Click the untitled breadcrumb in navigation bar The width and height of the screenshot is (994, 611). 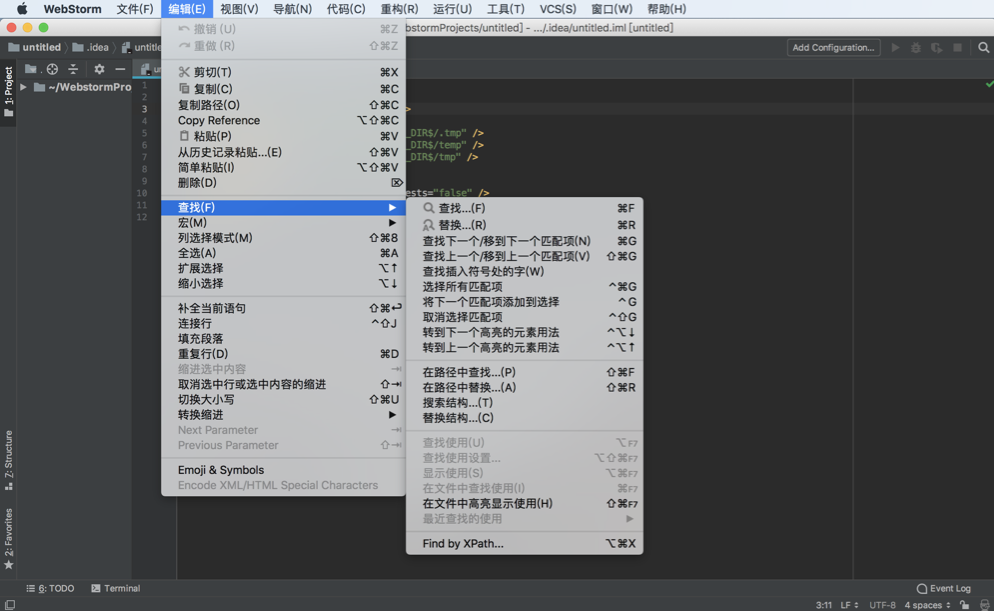pos(35,48)
